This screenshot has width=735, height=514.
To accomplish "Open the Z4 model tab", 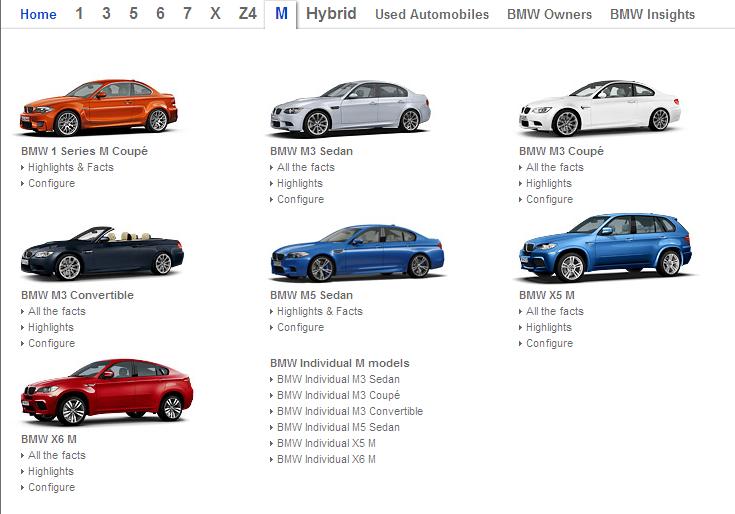I will coord(247,15).
